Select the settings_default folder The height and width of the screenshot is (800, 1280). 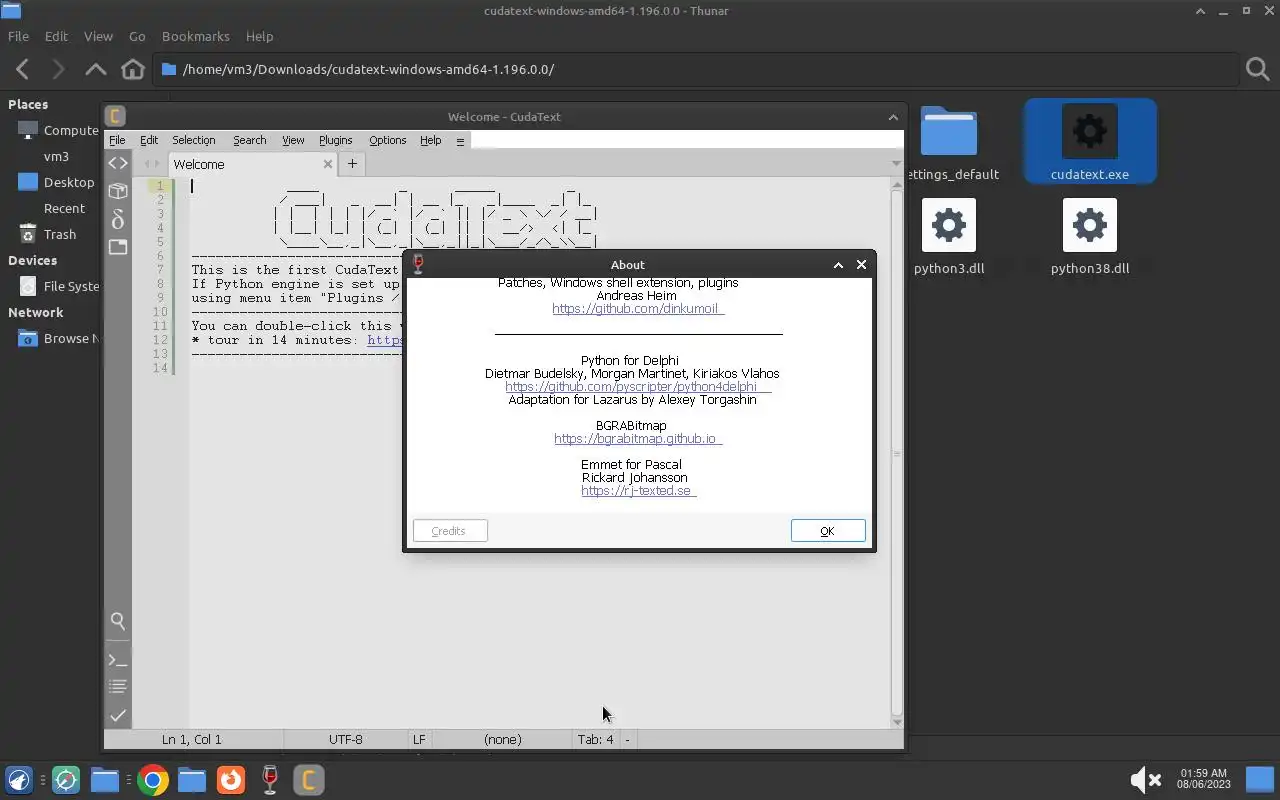[x=949, y=143]
